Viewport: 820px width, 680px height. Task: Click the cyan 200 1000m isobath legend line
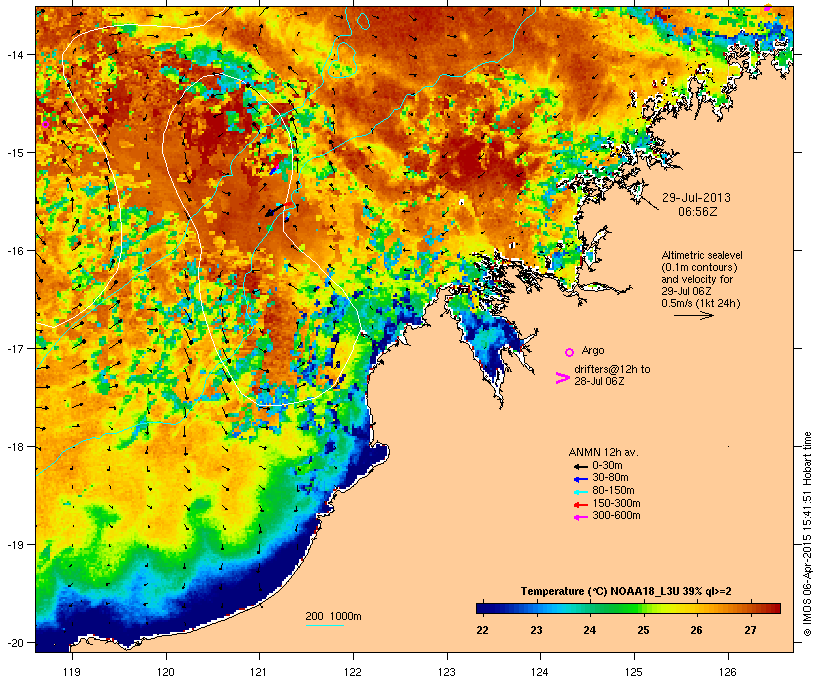pyautogui.click(x=324, y=626)
